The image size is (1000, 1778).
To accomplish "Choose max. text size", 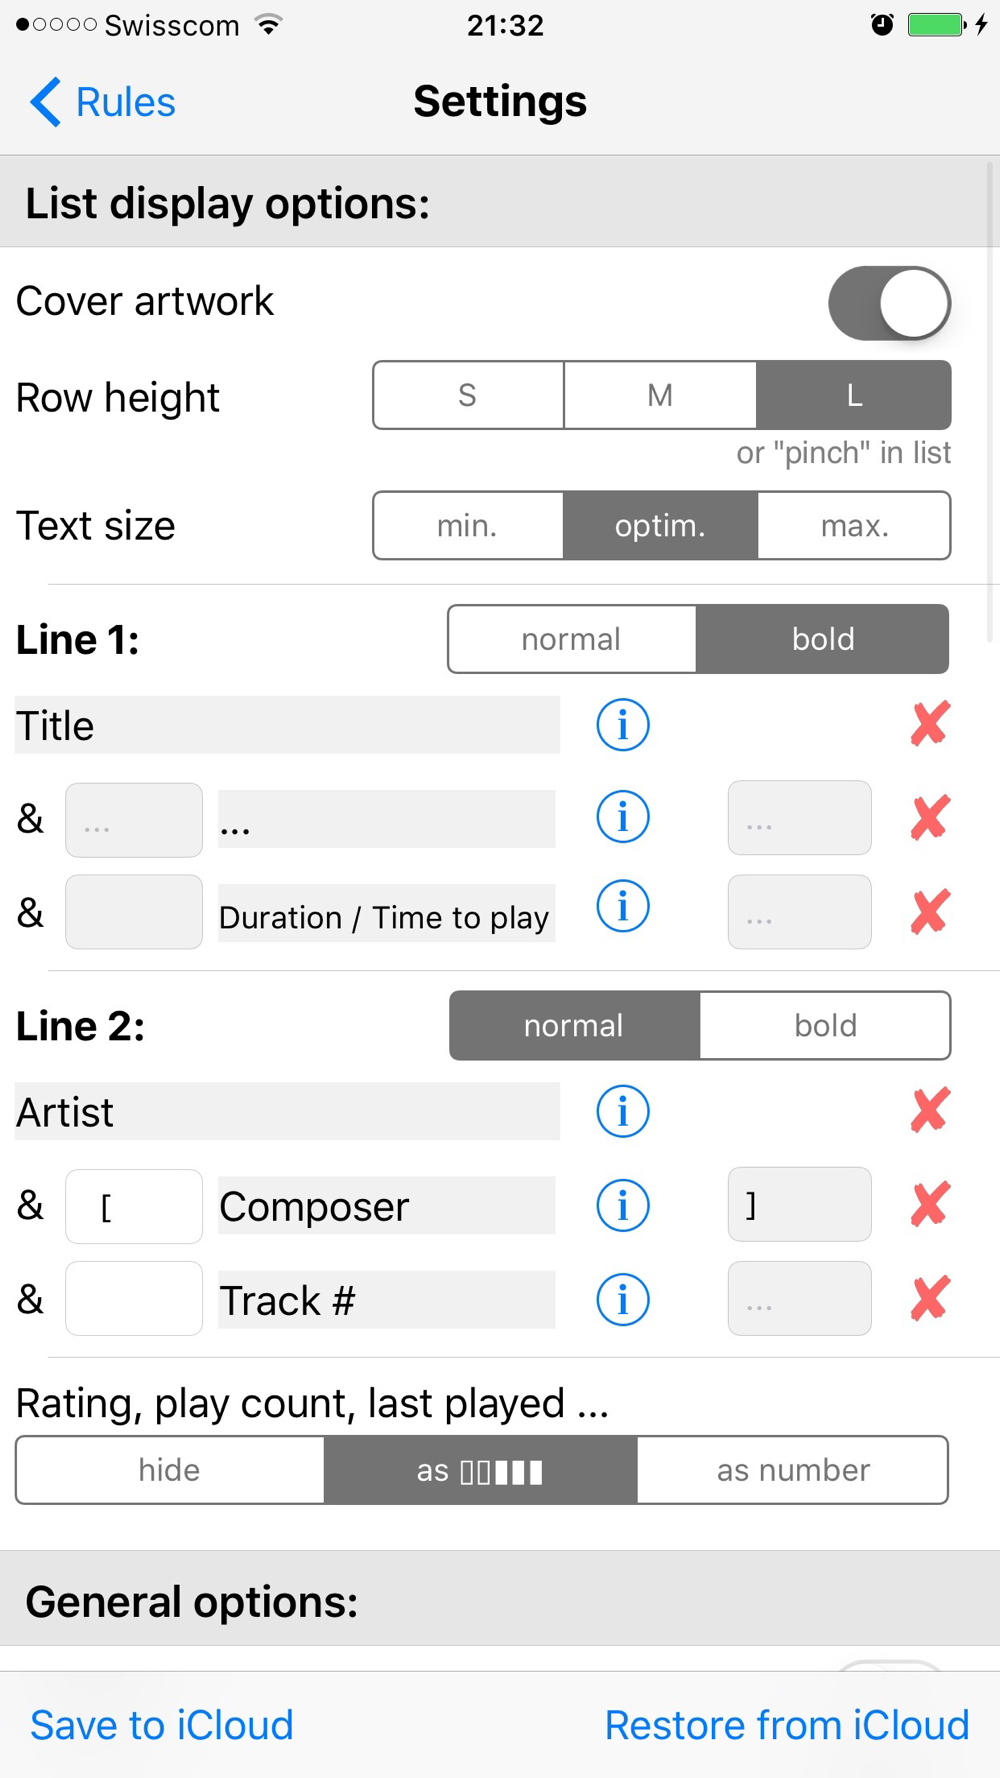I will [854, 526].
